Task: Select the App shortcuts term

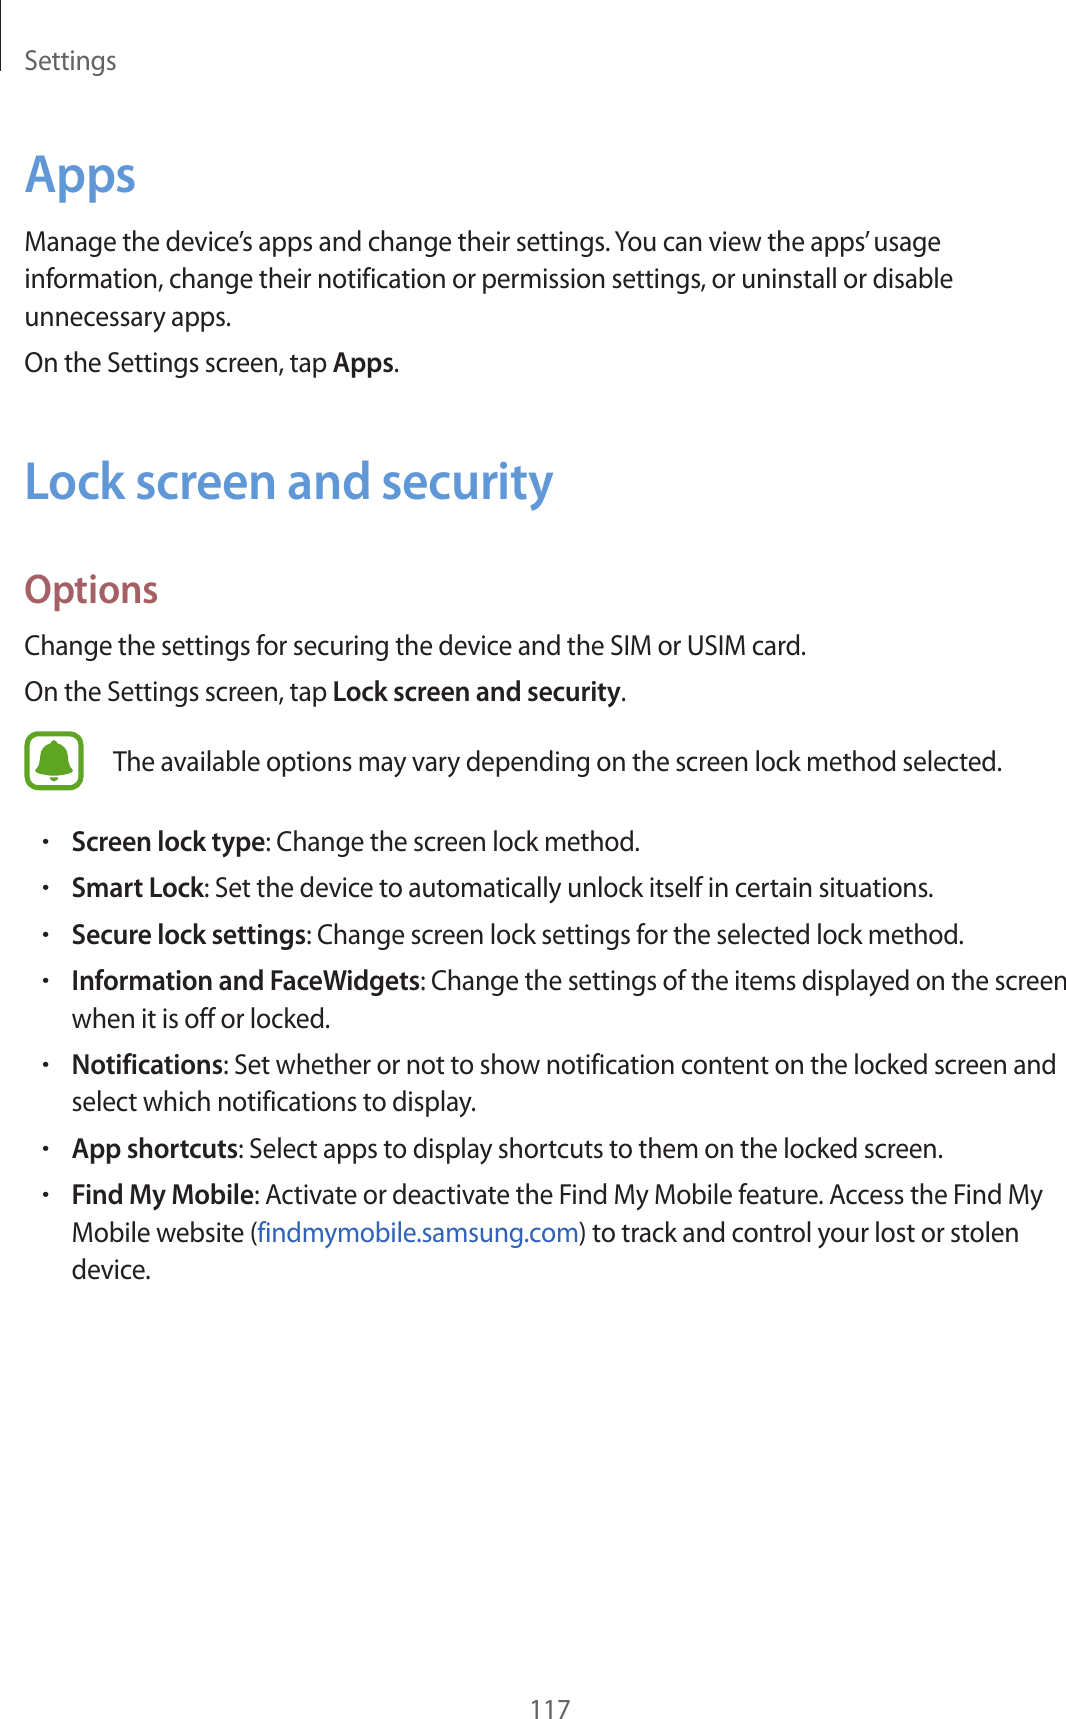Action: tap(155, 1149)
